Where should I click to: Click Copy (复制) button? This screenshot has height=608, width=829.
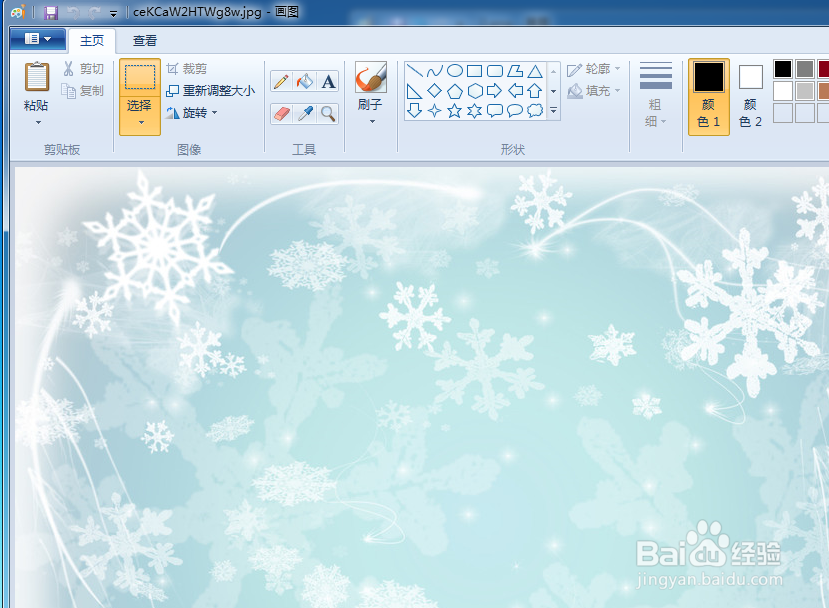[x=82, y=91]
